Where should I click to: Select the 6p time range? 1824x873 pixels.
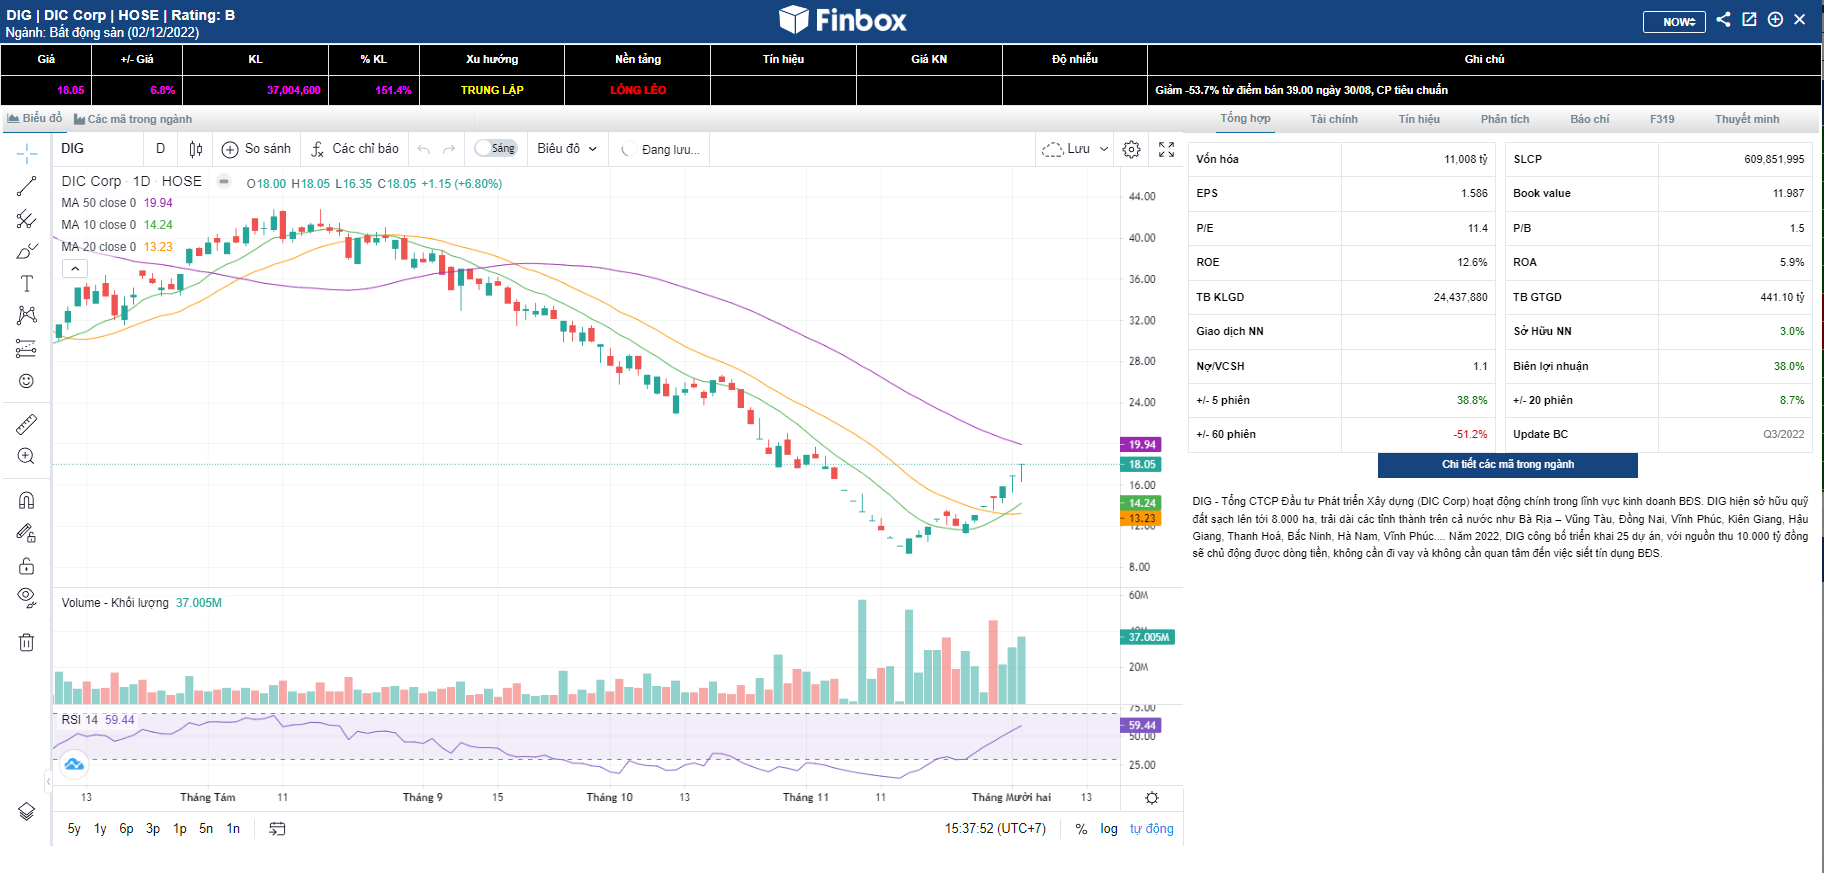[126, 828]
